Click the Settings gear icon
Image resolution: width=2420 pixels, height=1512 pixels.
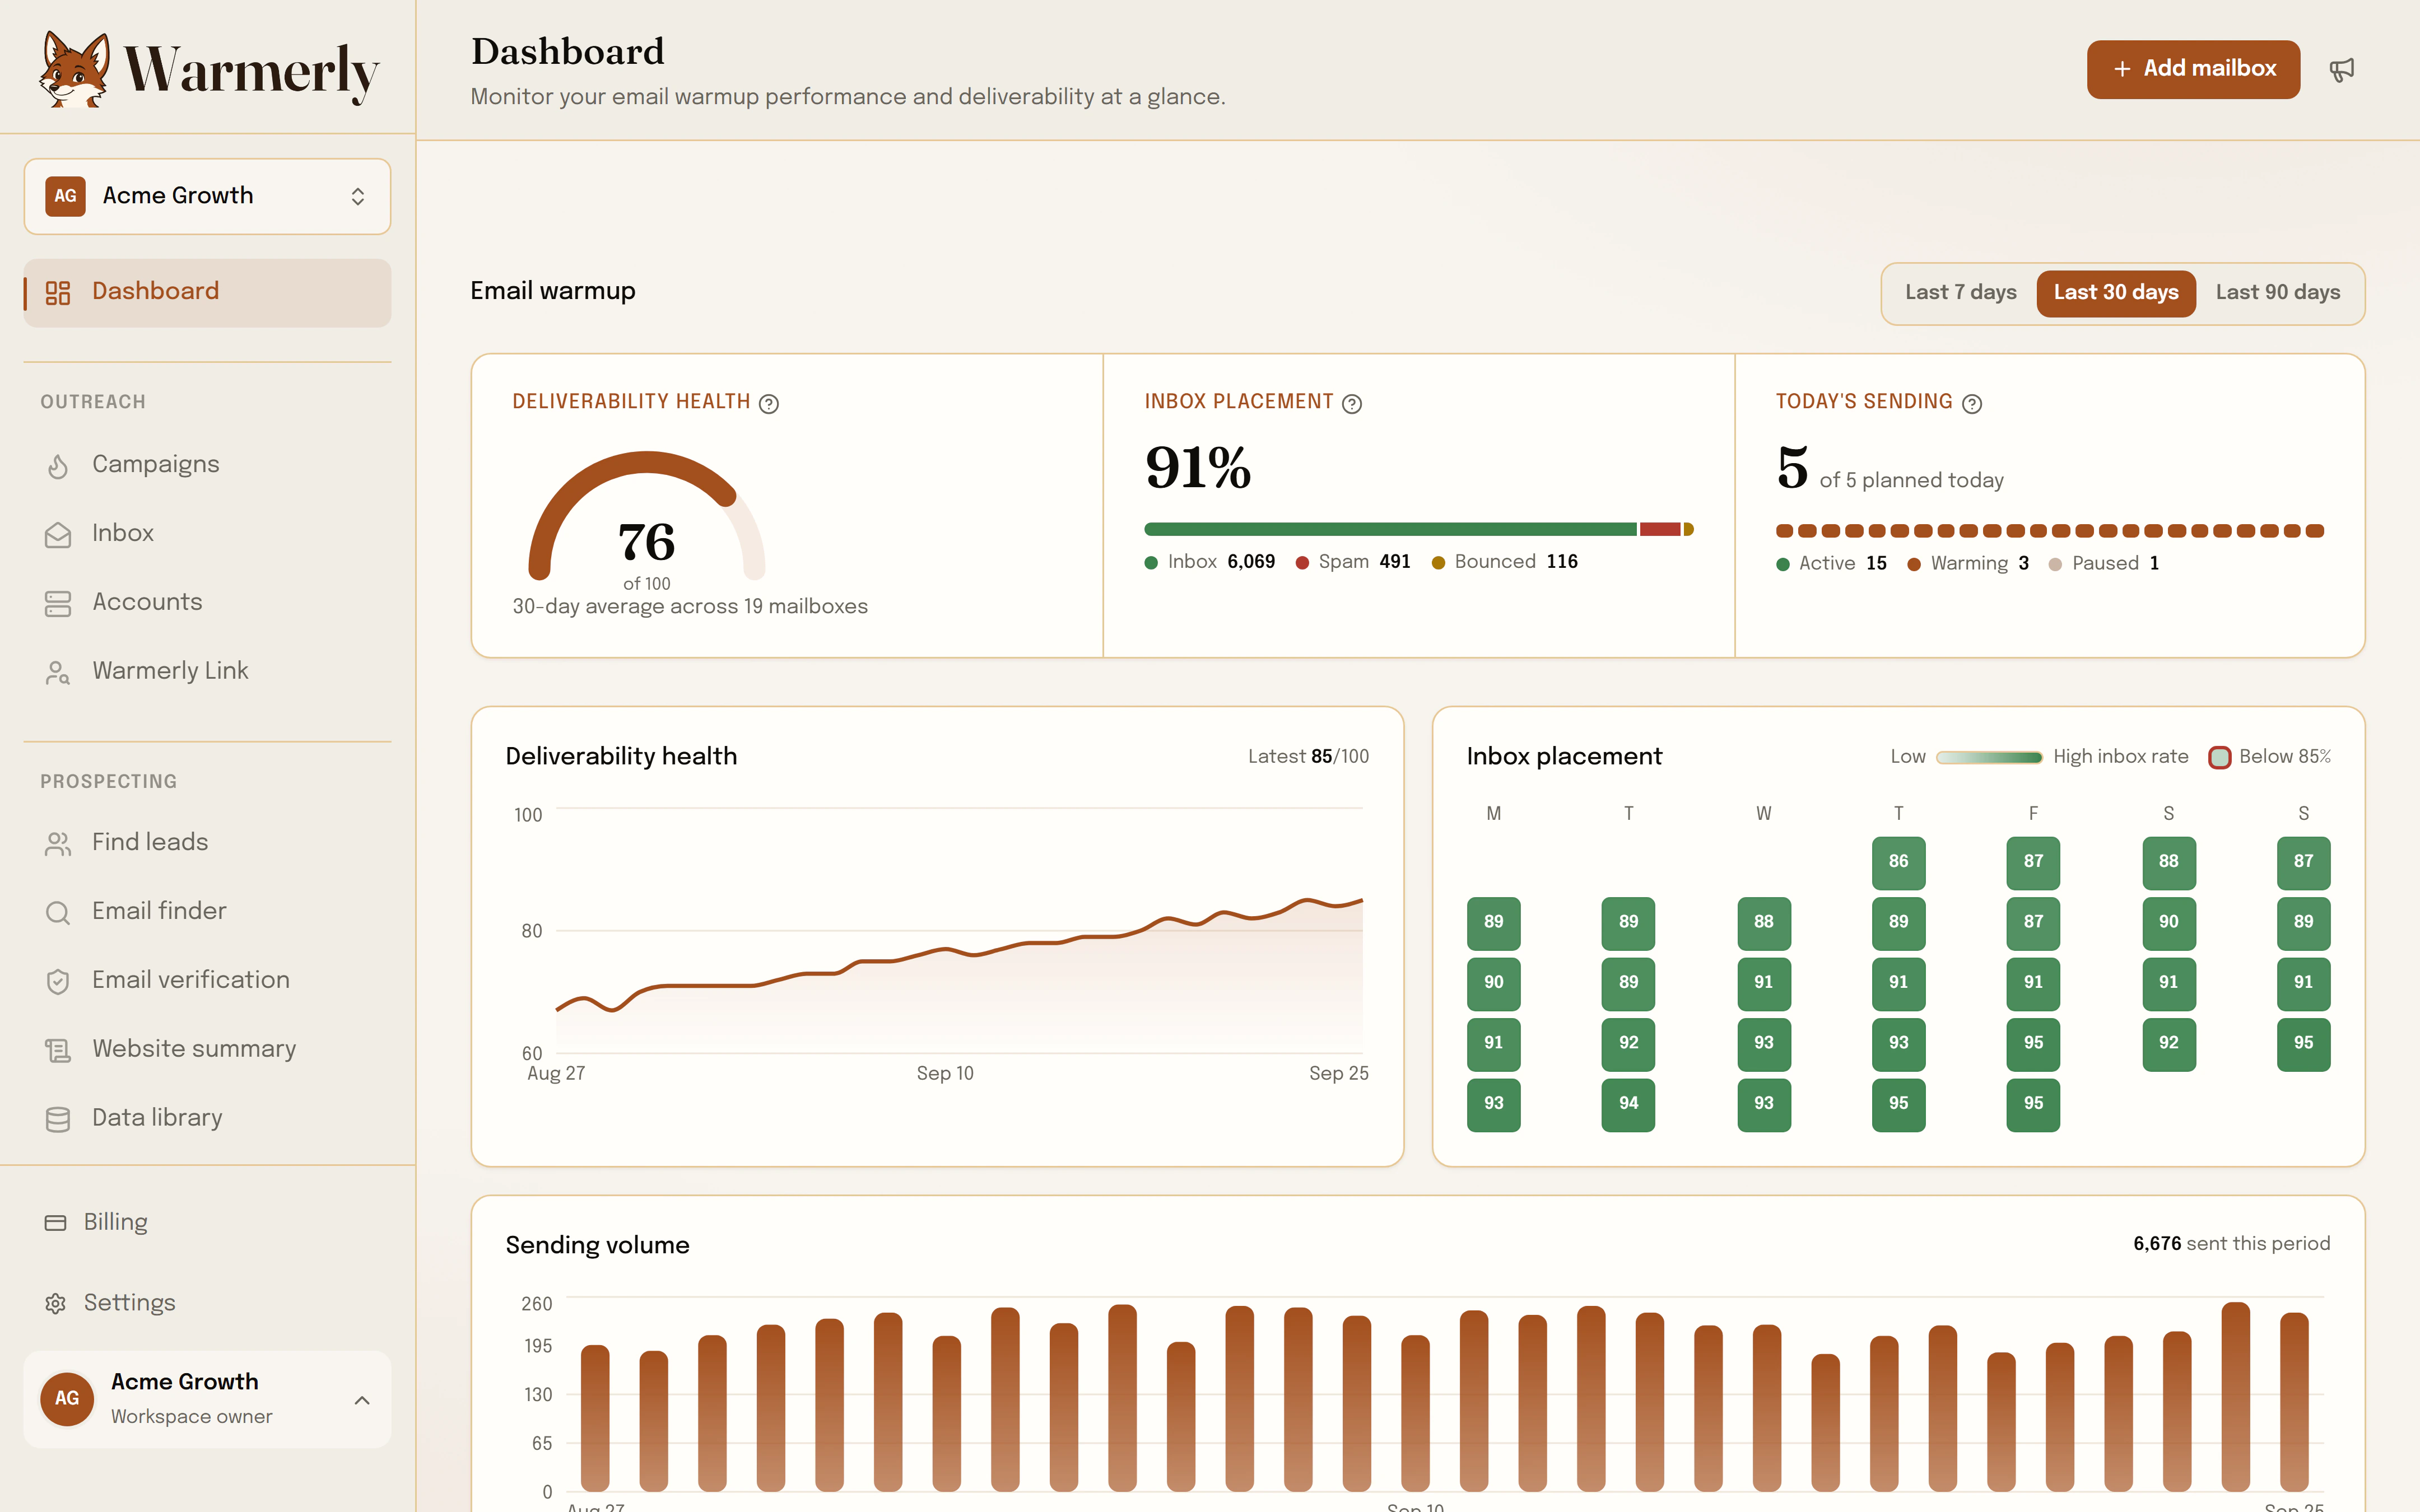pos(56,1303)
